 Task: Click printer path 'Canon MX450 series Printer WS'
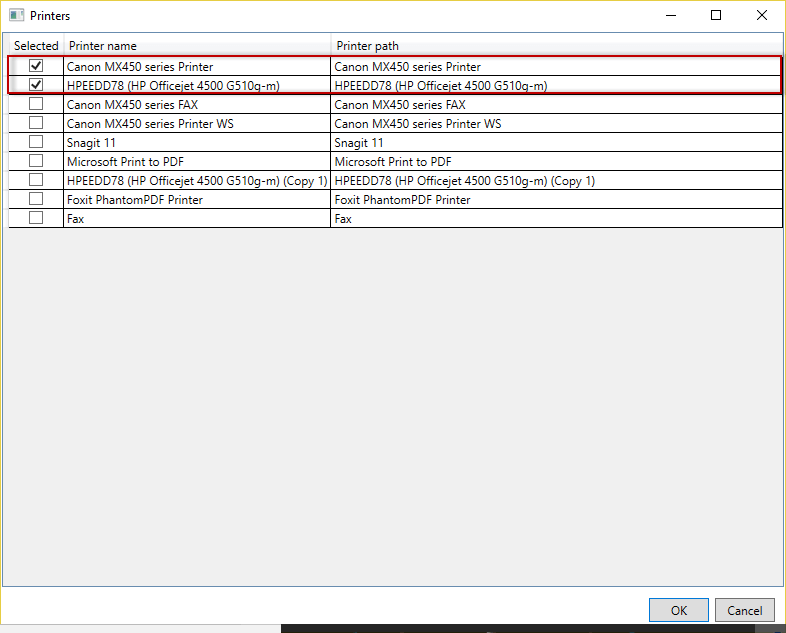418,124
